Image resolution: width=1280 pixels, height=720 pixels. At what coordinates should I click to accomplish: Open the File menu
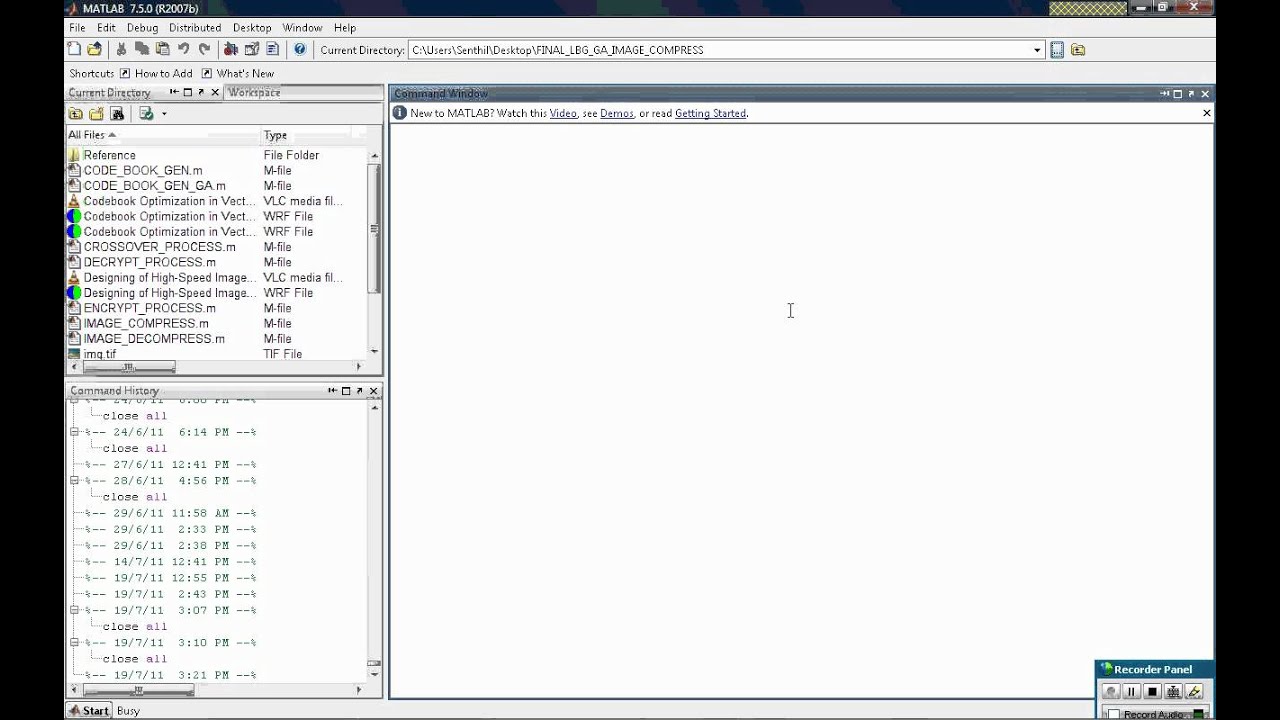coord(77,28)
